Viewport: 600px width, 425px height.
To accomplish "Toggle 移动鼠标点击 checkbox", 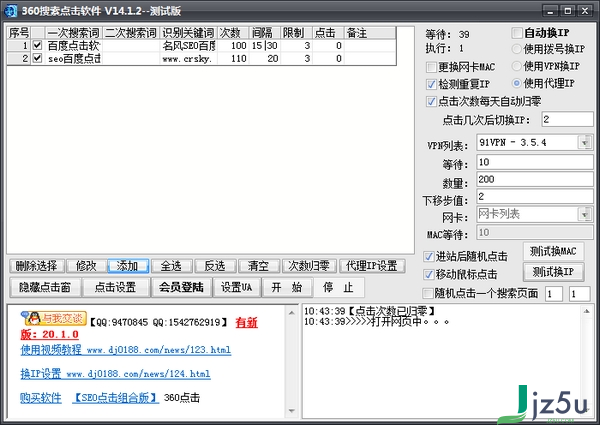I will coord(429,274).
